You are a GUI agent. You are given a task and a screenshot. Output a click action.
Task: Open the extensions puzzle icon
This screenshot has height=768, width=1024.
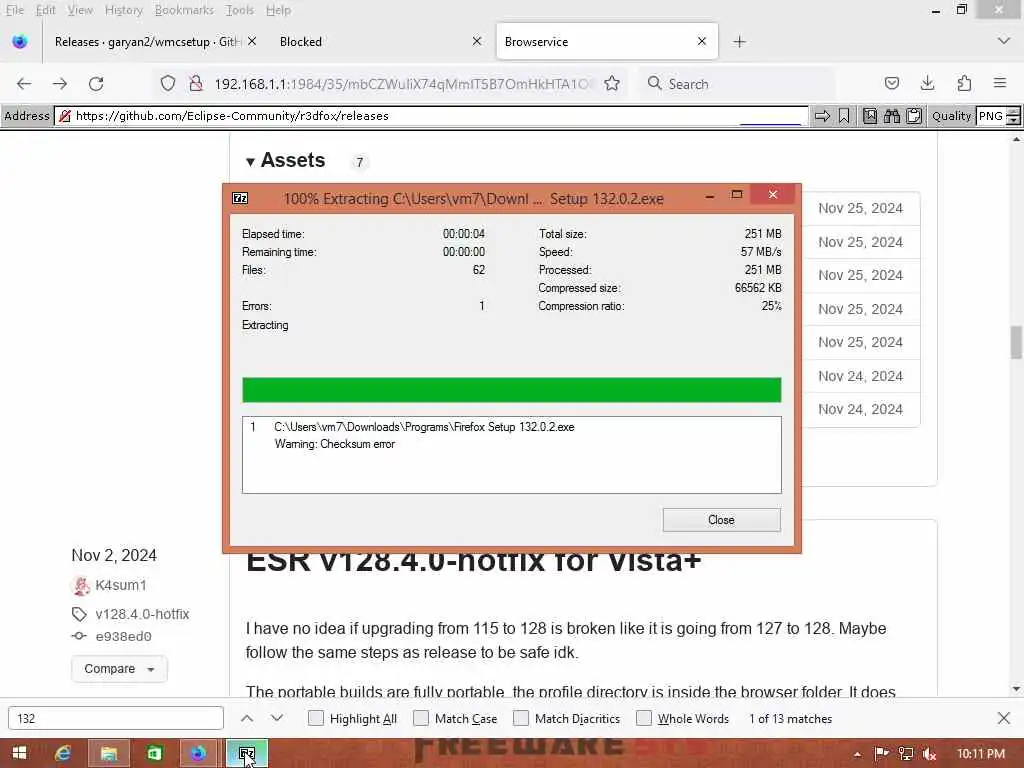[x=964, y=84]
